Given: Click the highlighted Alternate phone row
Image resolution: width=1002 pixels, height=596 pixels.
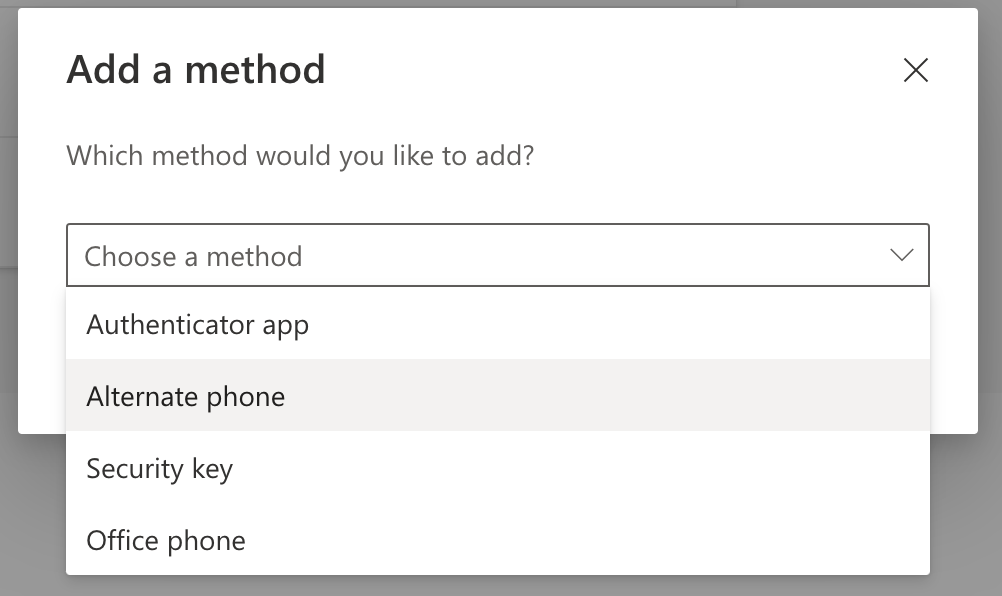Looking at the screenshot, I should [x=498, y=395].
